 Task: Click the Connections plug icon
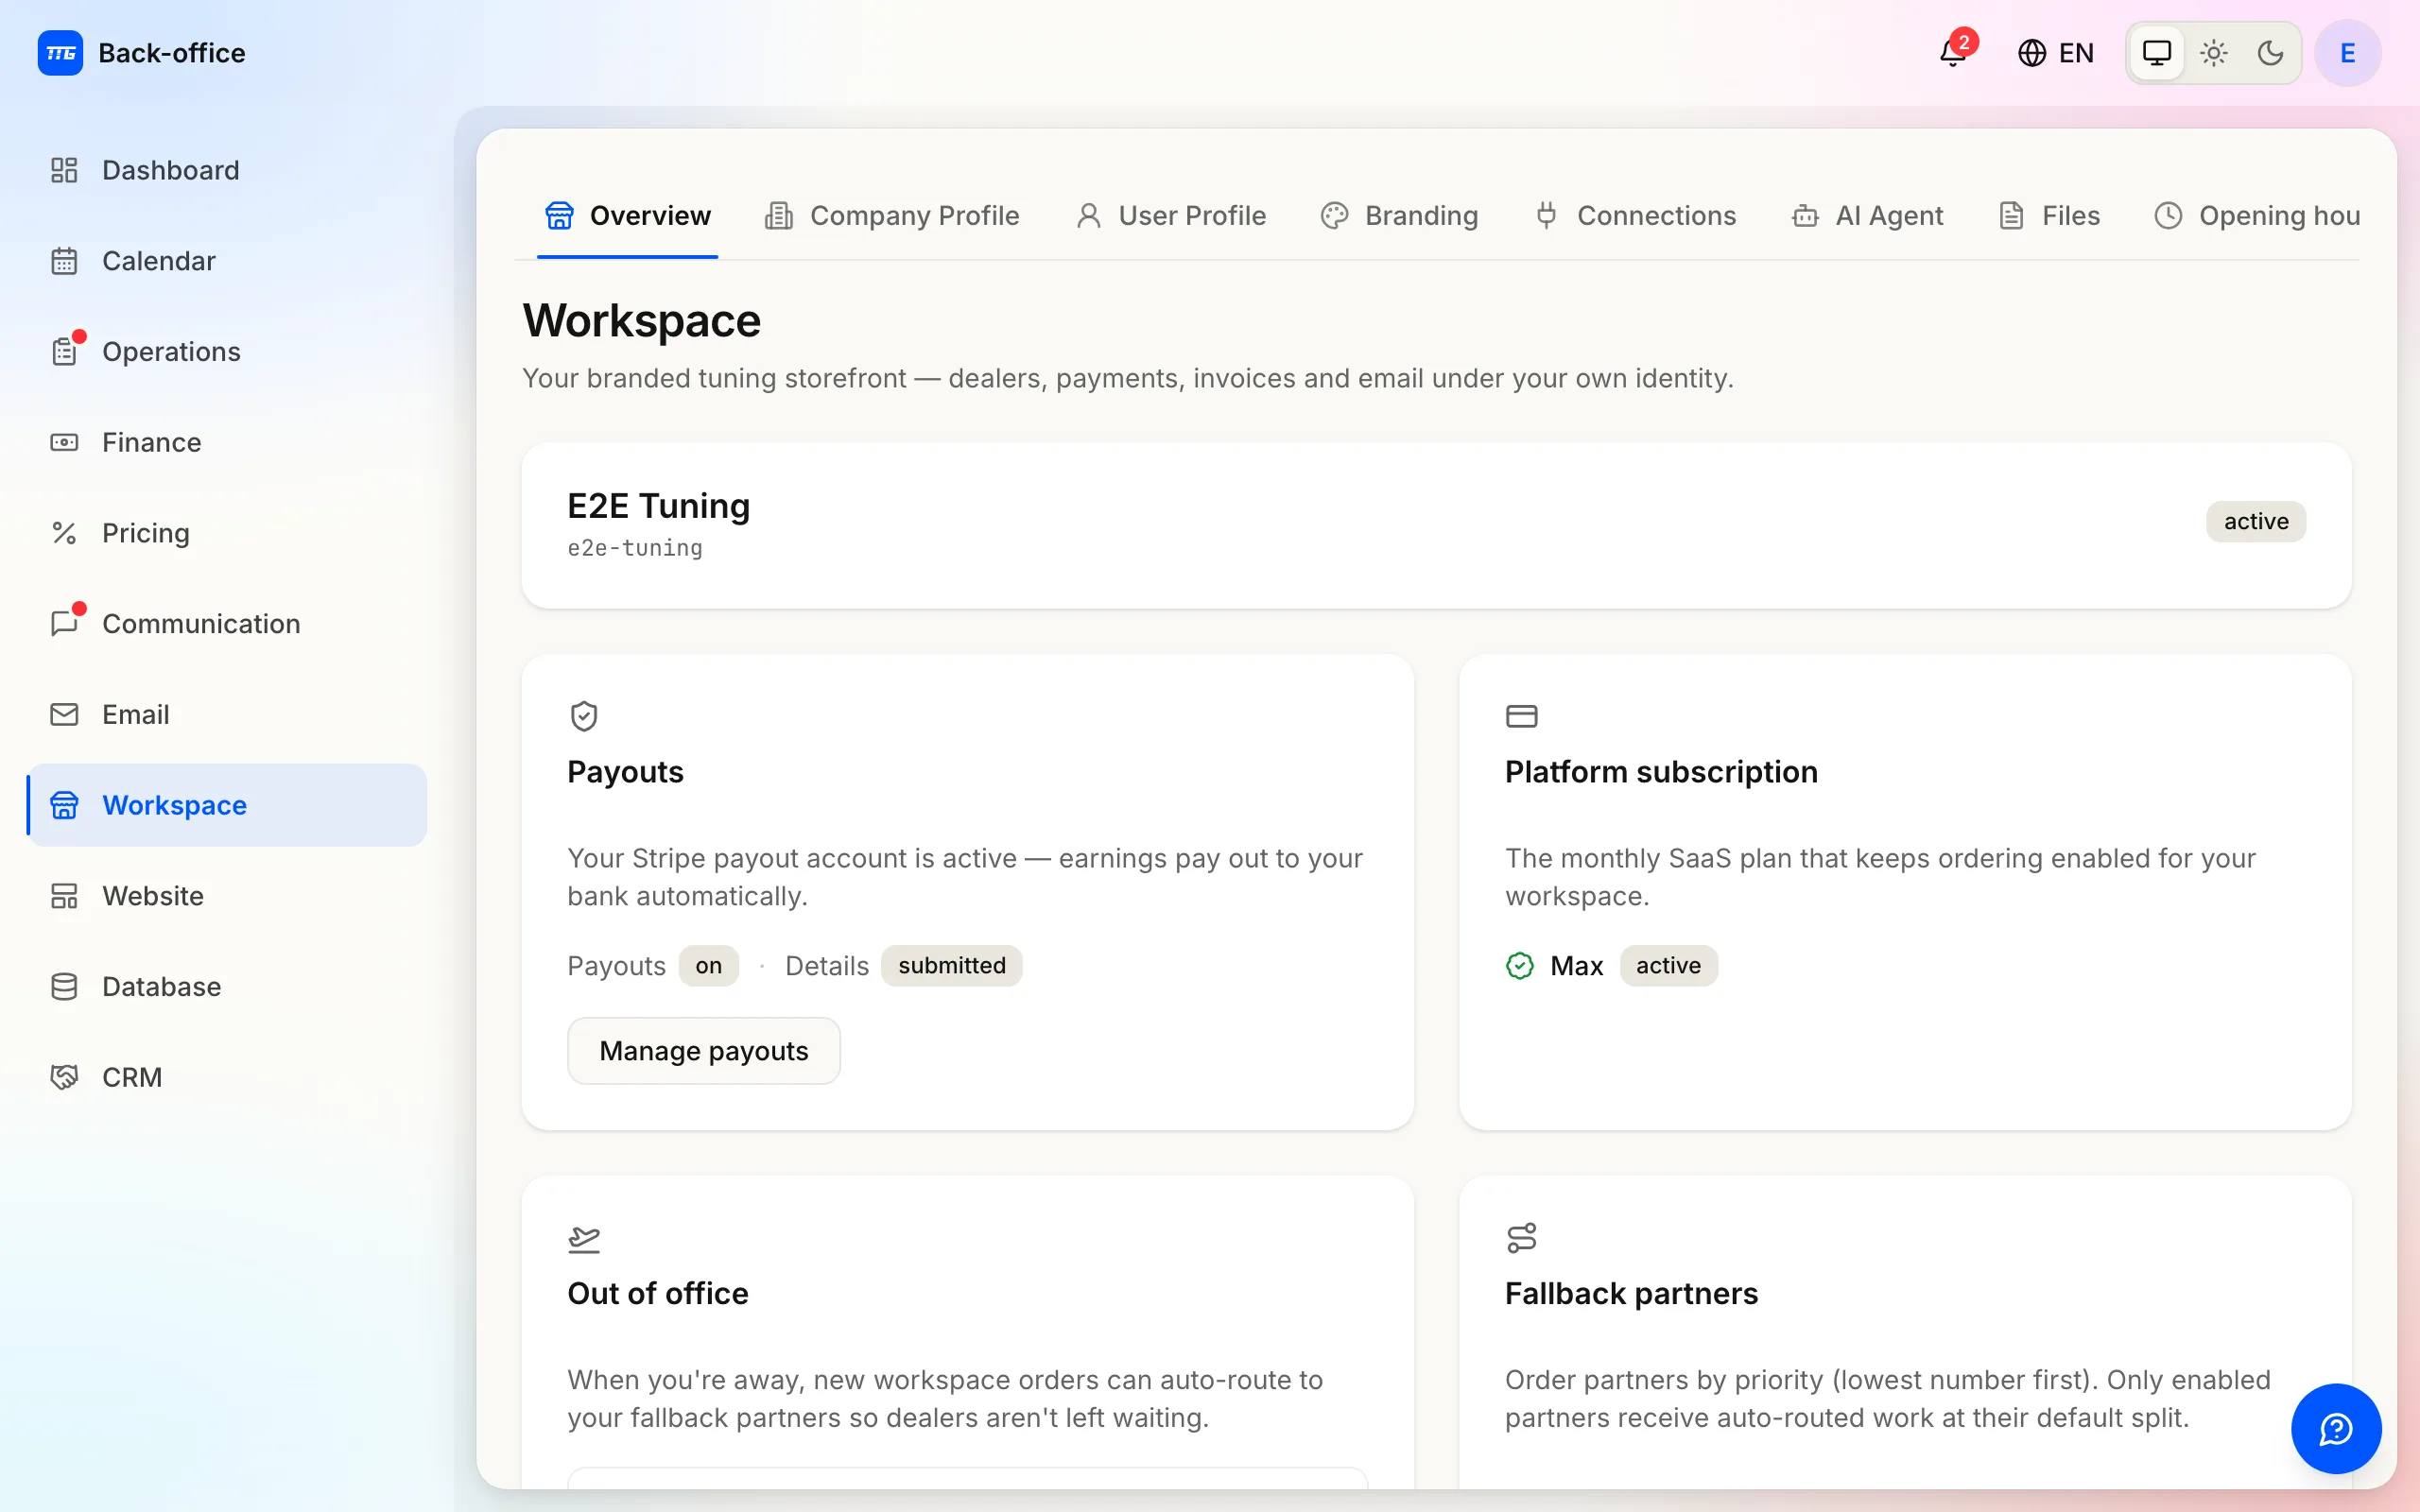[1546, 216]
